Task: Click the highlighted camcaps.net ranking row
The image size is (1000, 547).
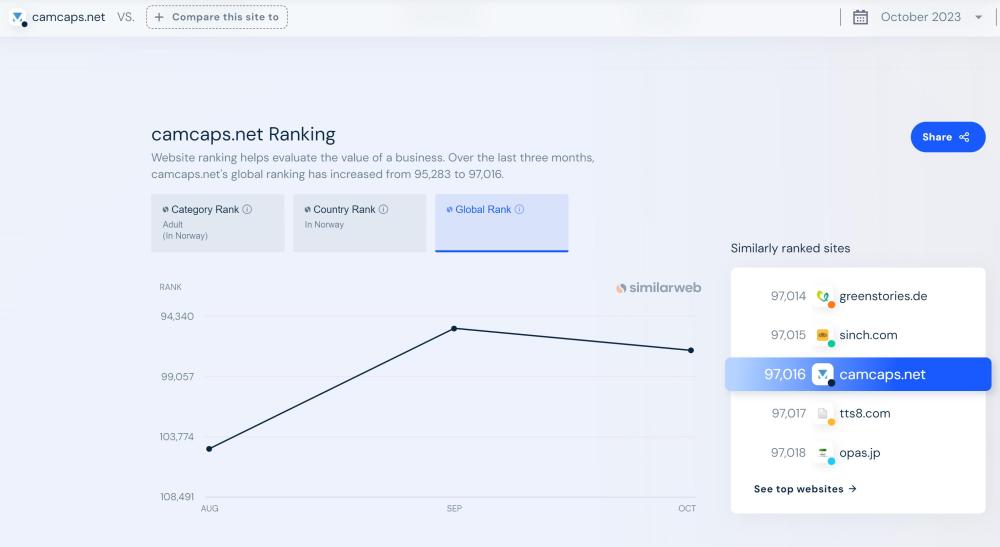Action: 857,375
